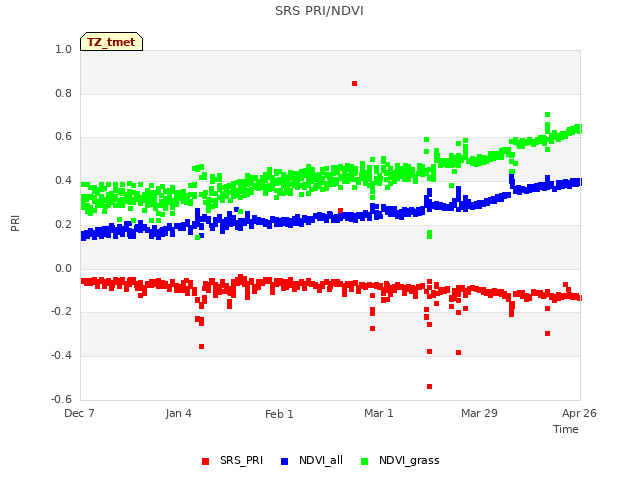Viewport: 640px width, 480px height.
Task: Click the Dec 7 x-axis tick label
Action: 79,413
